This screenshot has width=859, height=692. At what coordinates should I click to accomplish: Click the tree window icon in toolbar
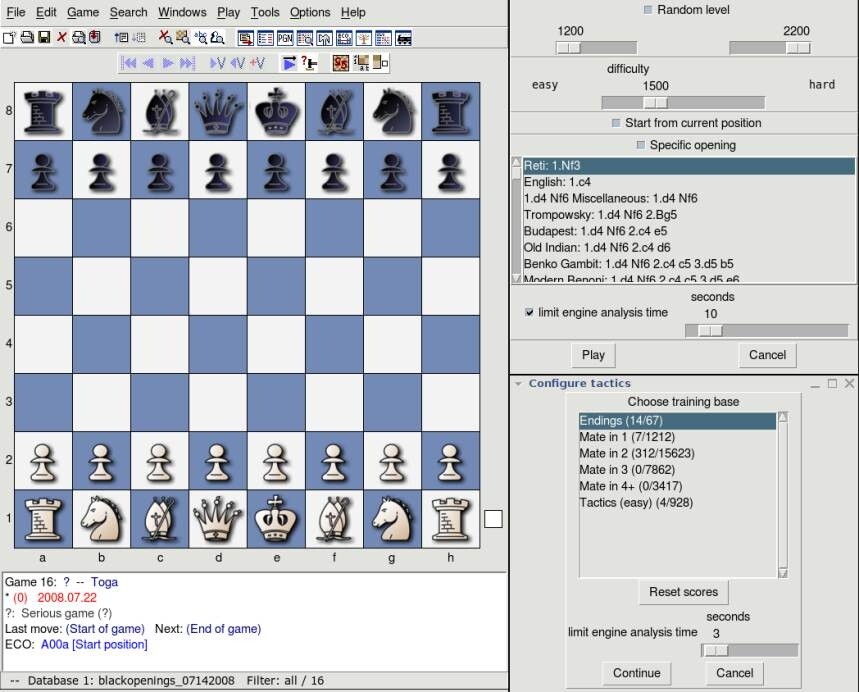click(363, 38)
